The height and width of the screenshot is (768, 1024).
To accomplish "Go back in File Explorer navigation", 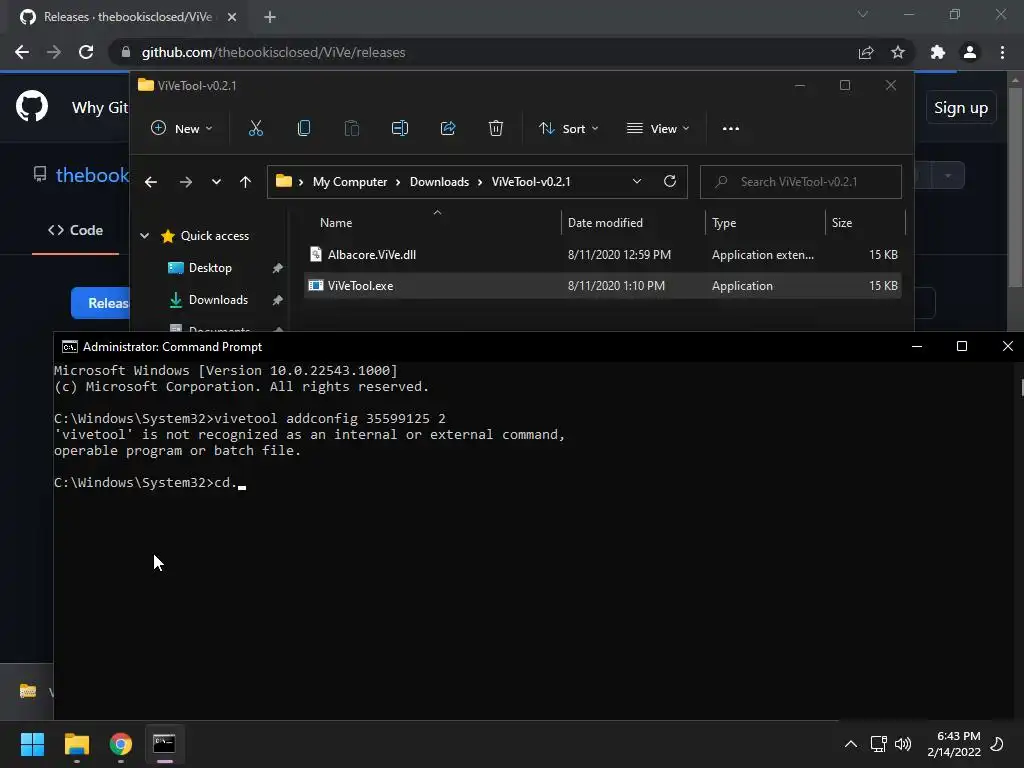I will tap(151, 182).
